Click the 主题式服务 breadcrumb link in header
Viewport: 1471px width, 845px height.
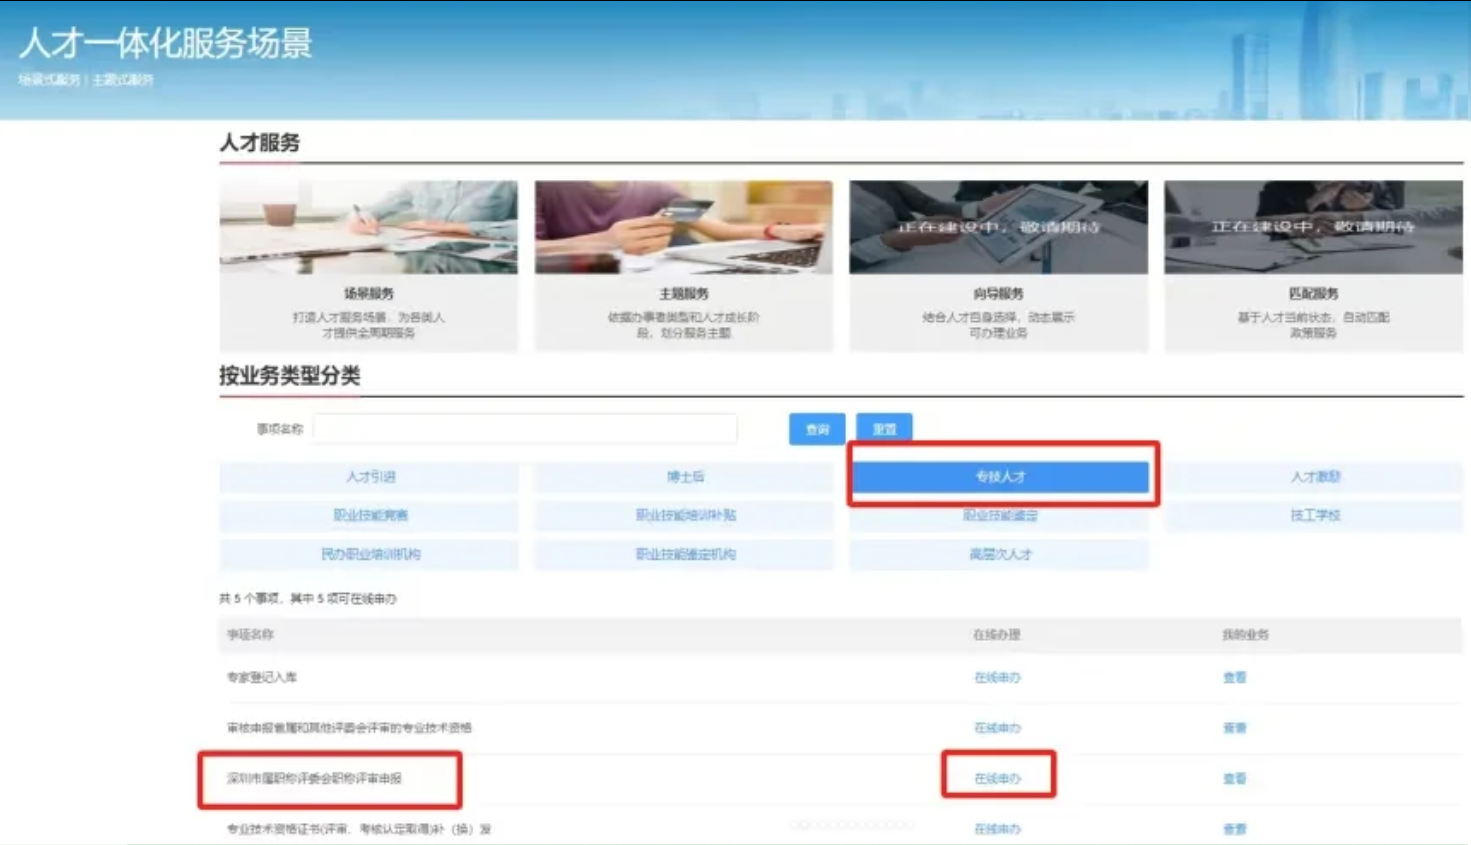coord(123,80)
